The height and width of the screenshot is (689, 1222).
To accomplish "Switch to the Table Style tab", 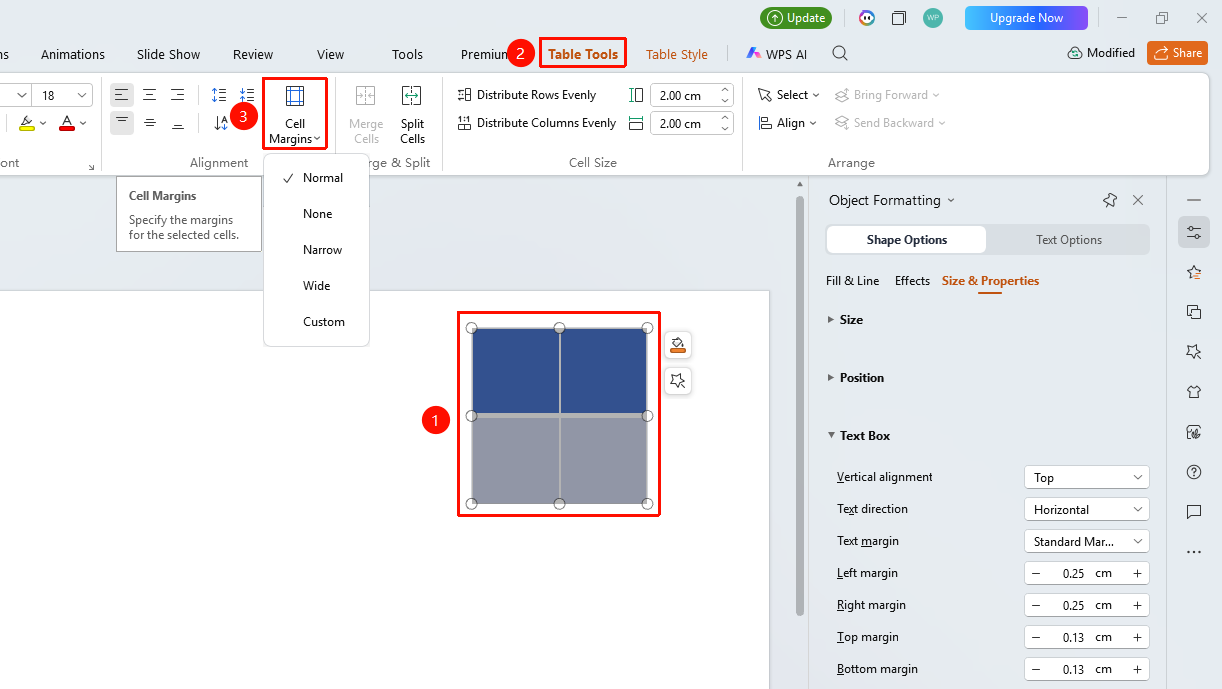I will click(676, 54).
